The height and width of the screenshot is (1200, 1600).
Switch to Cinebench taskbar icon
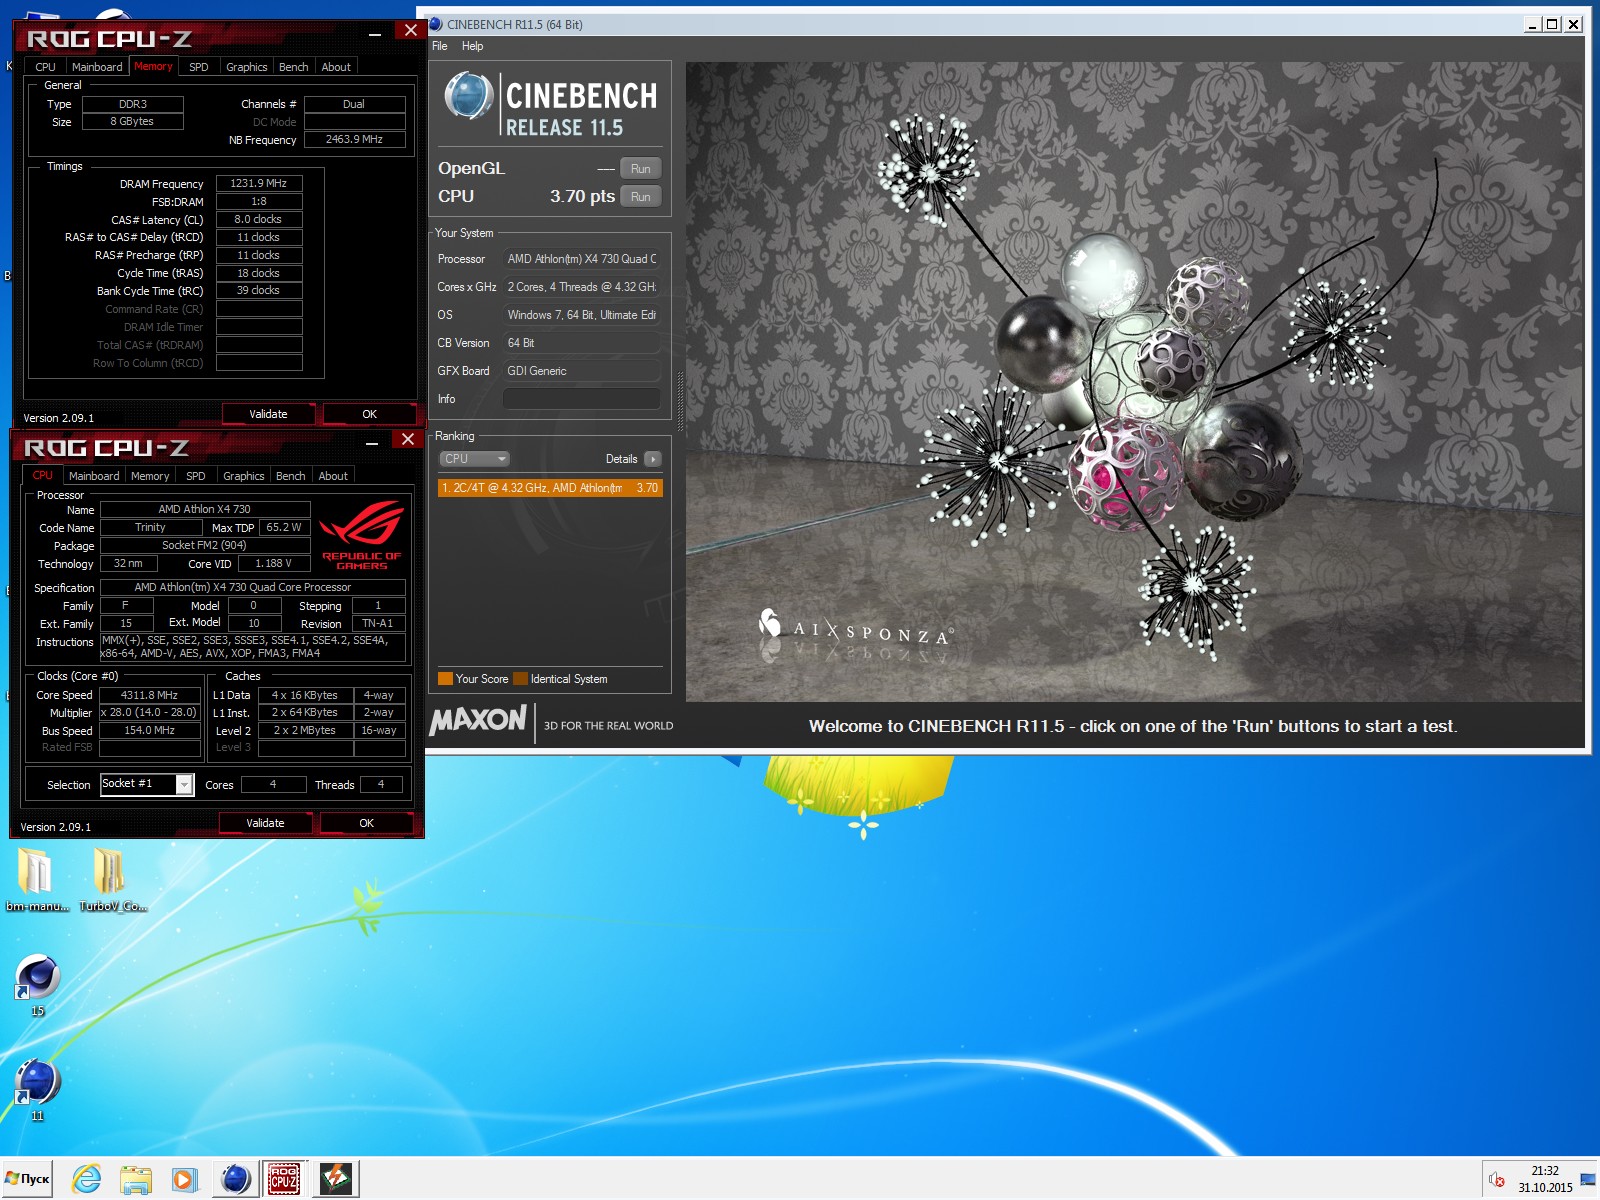tap(236, 1179)
